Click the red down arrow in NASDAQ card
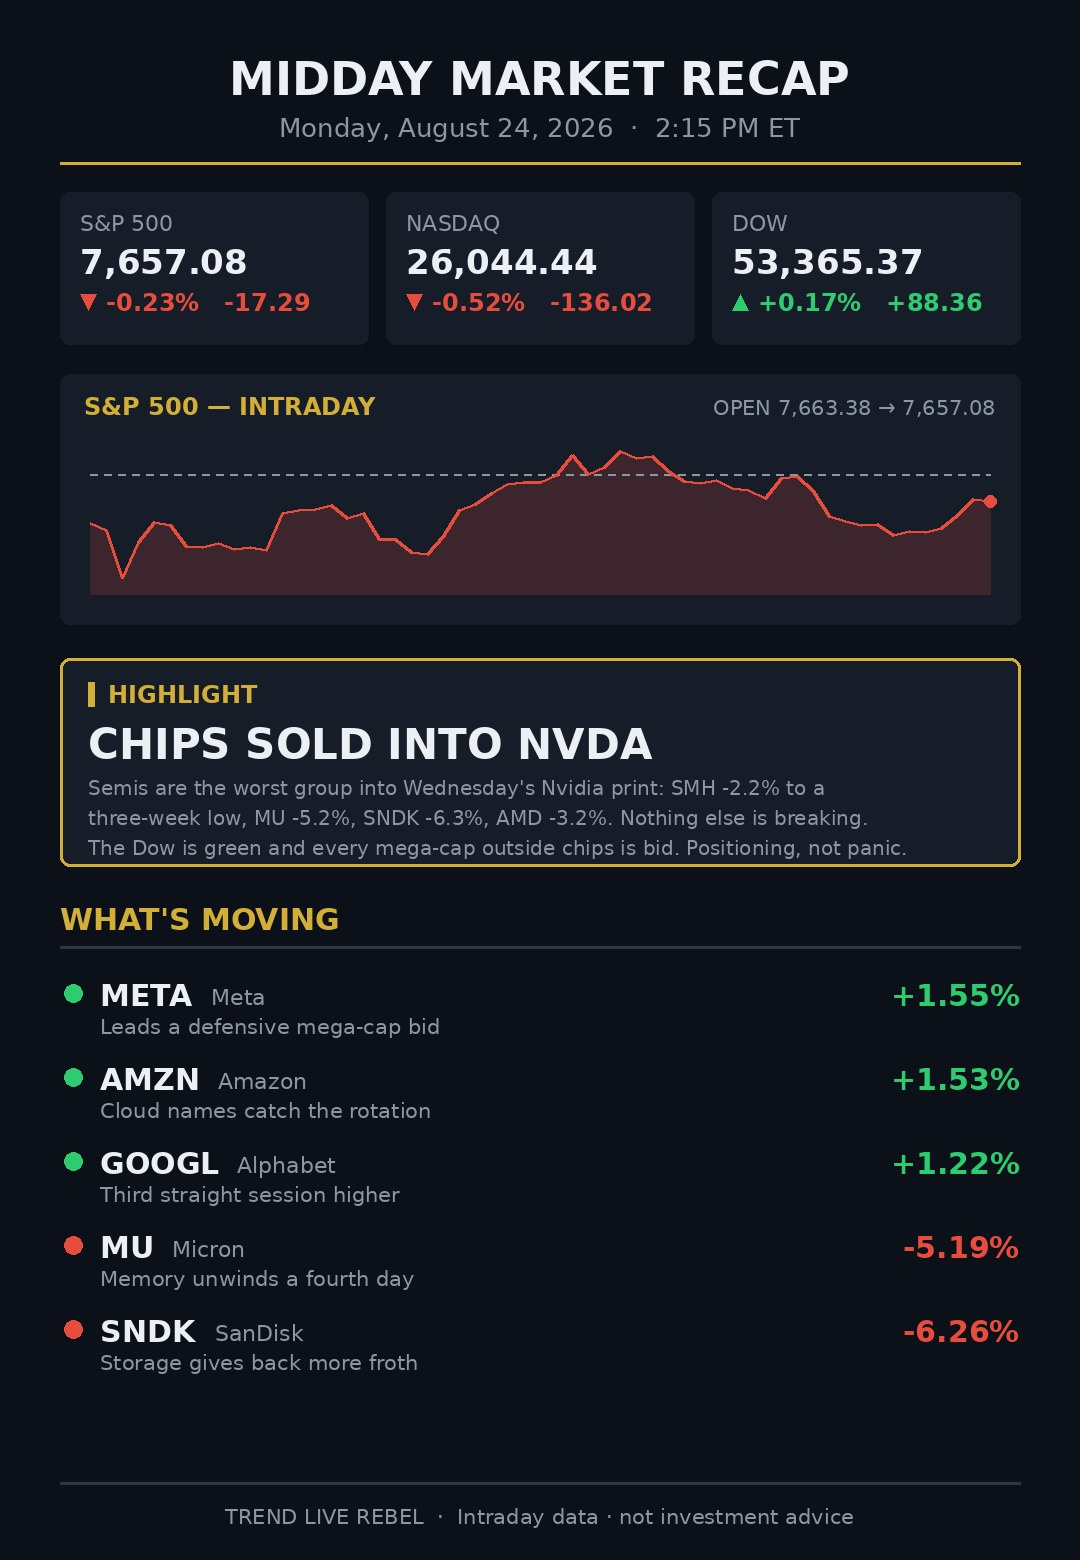This screenshot has height=1560, width=1080. [x=415, y=302]
